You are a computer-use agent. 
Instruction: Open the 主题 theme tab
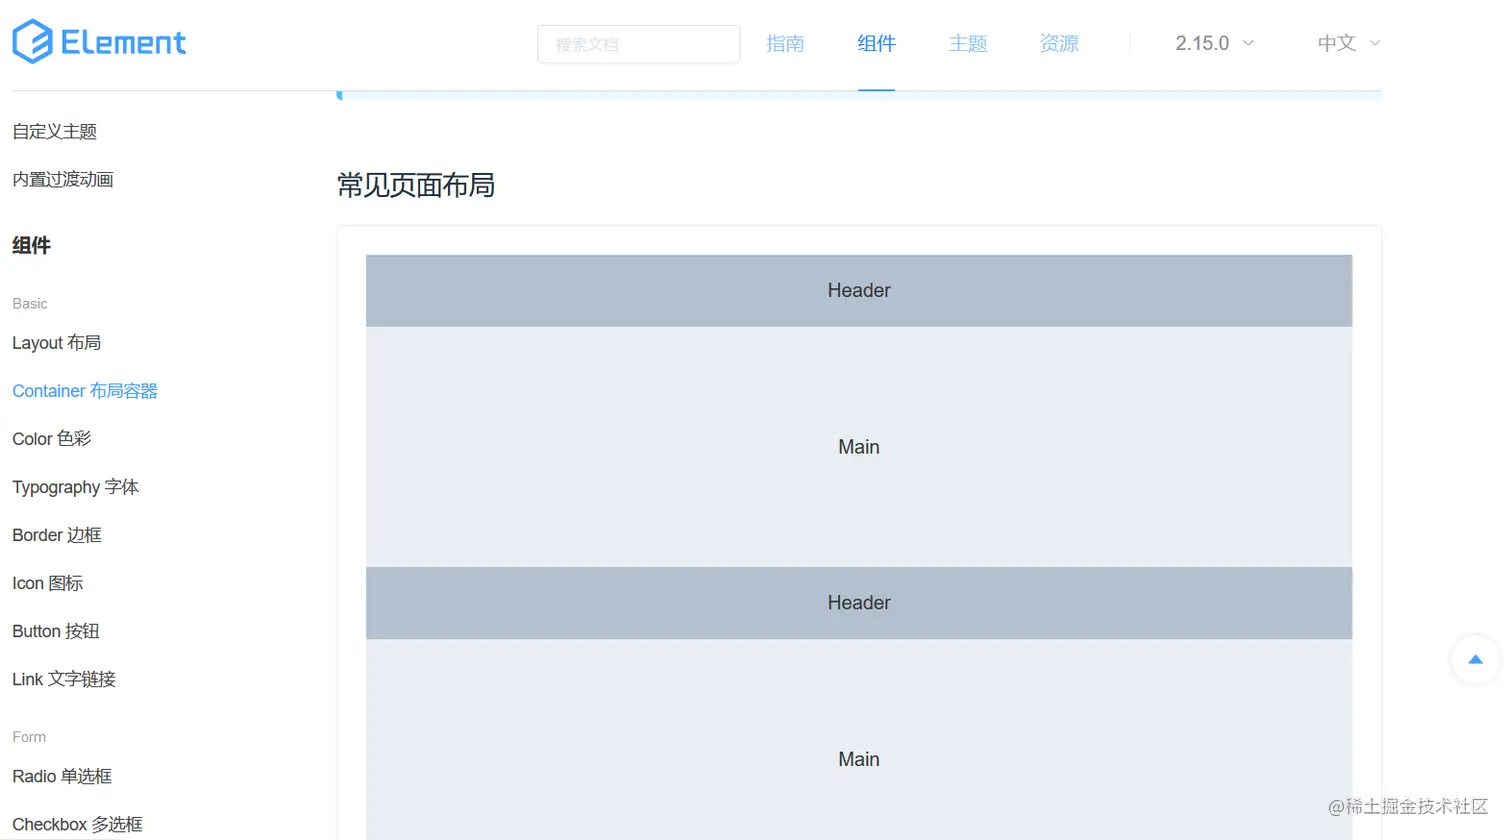point(968,43)
